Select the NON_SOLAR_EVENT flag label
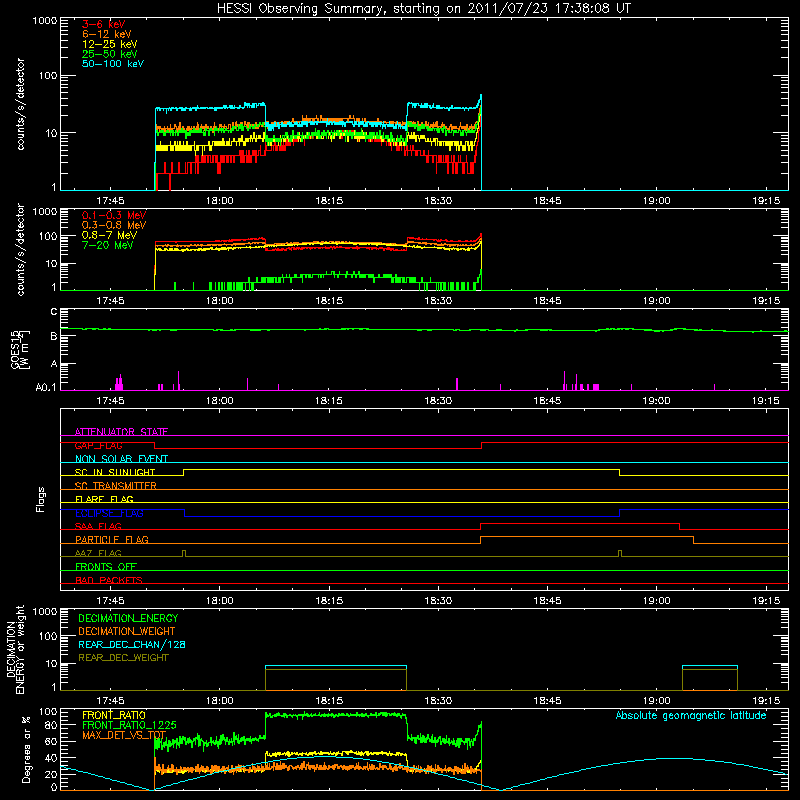800x800 pixels. coord(121,459)
